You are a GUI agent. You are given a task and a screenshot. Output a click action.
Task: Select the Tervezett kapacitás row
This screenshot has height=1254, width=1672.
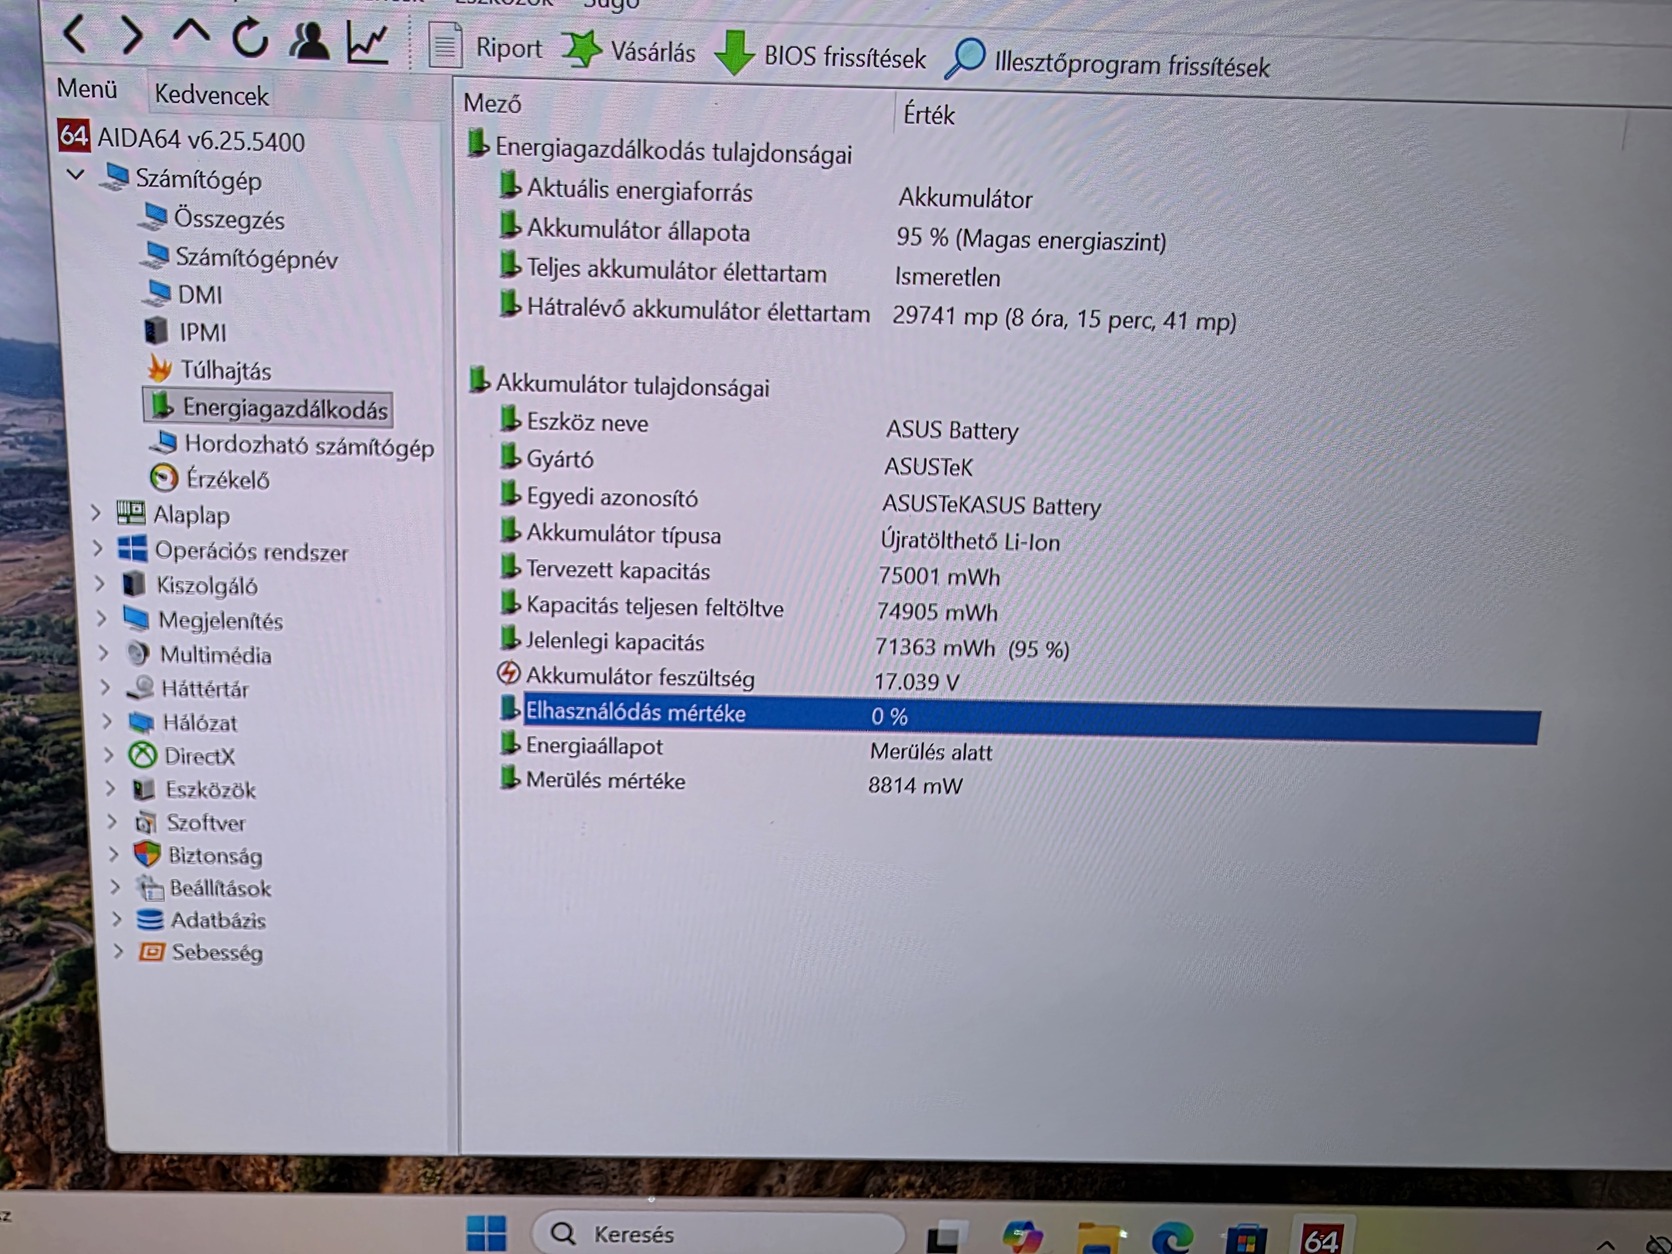pos(749,573)
